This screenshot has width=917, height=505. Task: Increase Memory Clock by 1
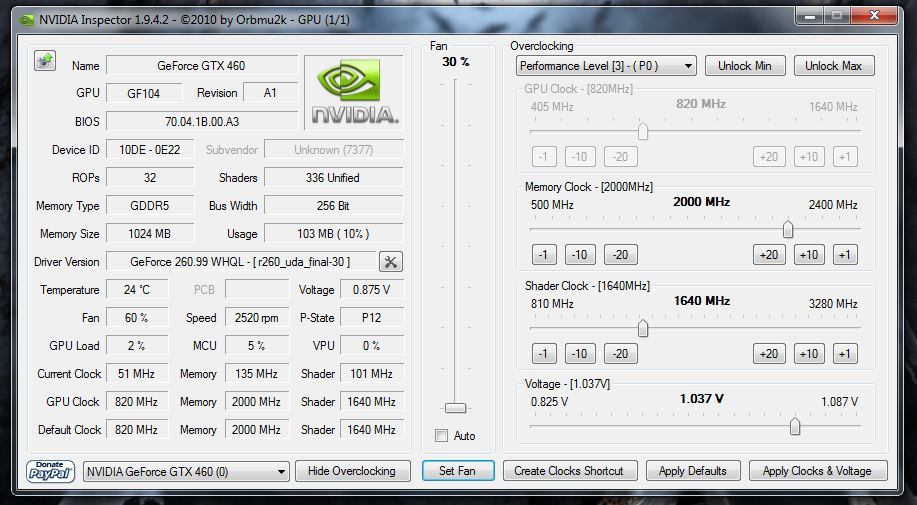click(x=844, y=255)
